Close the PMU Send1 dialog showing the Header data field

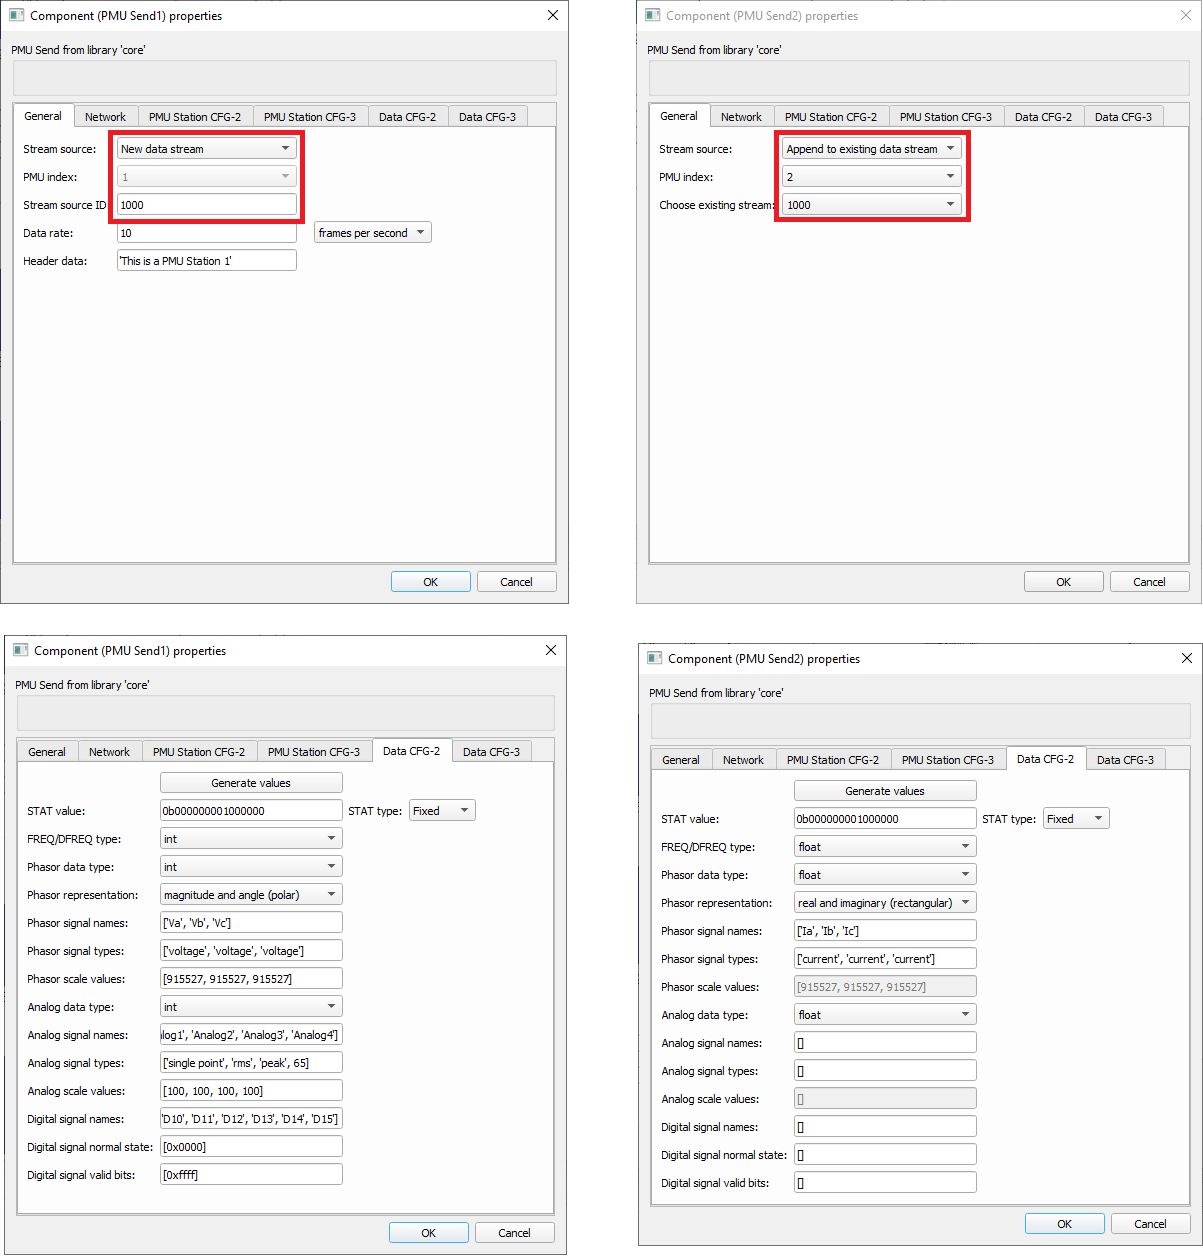552,15
